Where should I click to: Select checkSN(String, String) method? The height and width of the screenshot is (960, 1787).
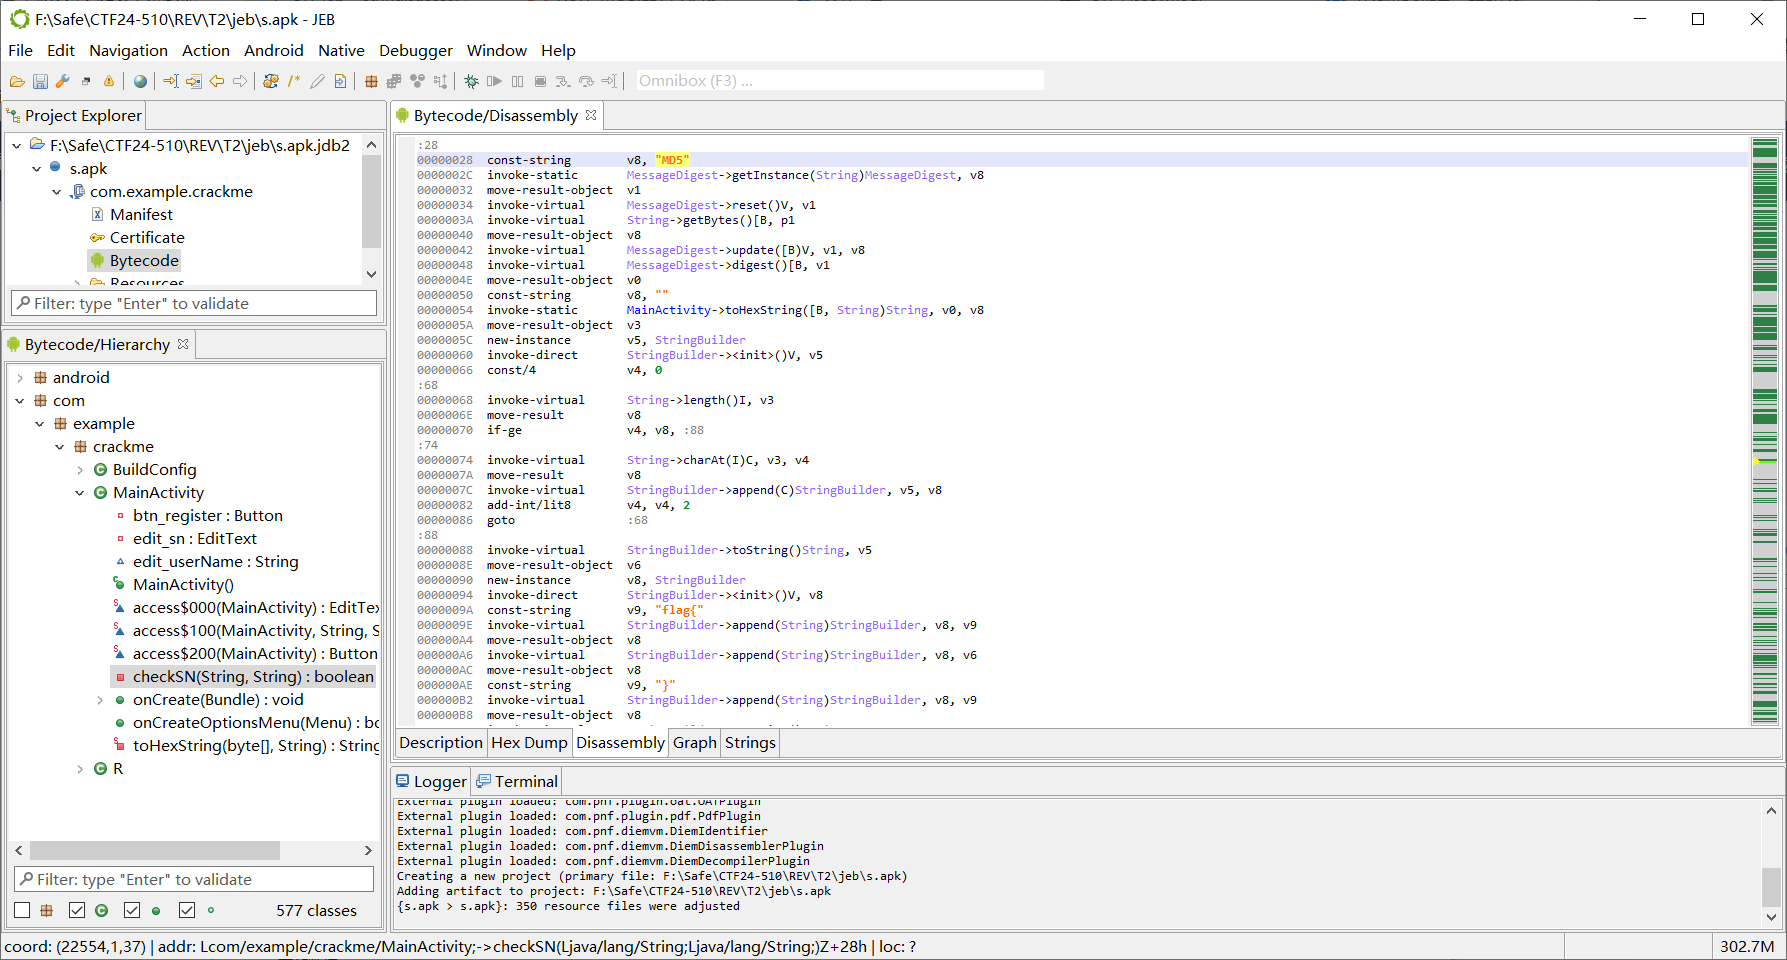[x=245, y=677]
